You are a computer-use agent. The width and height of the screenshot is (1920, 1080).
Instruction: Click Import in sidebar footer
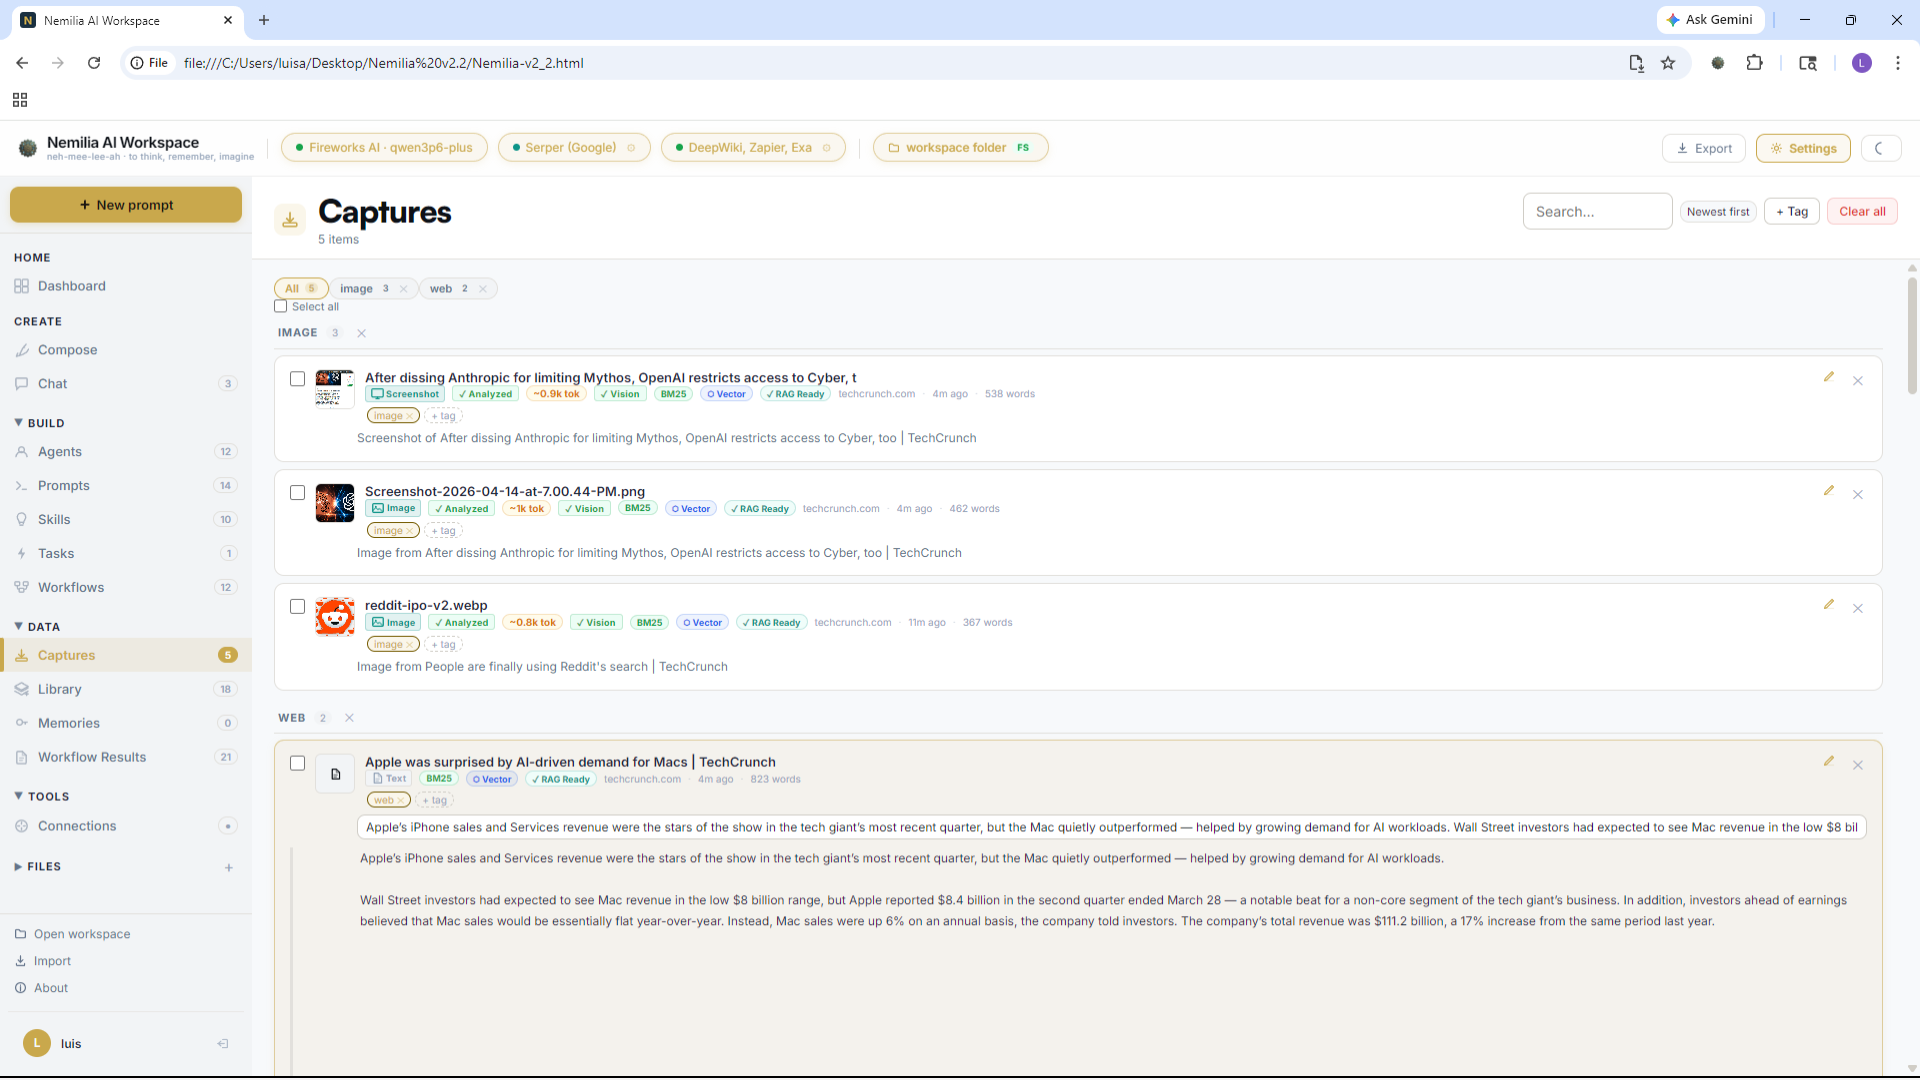click(x=43, y=961)
